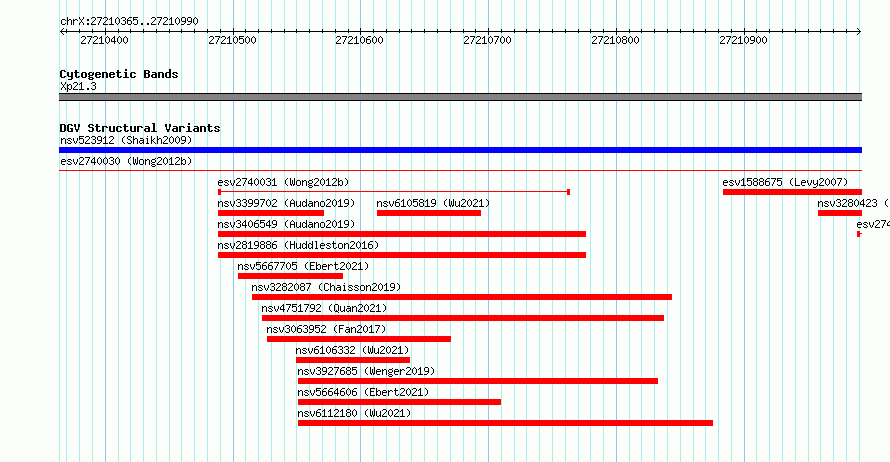
Task: Click the red nsv5664606 variant bar
Action: [400, 402]
